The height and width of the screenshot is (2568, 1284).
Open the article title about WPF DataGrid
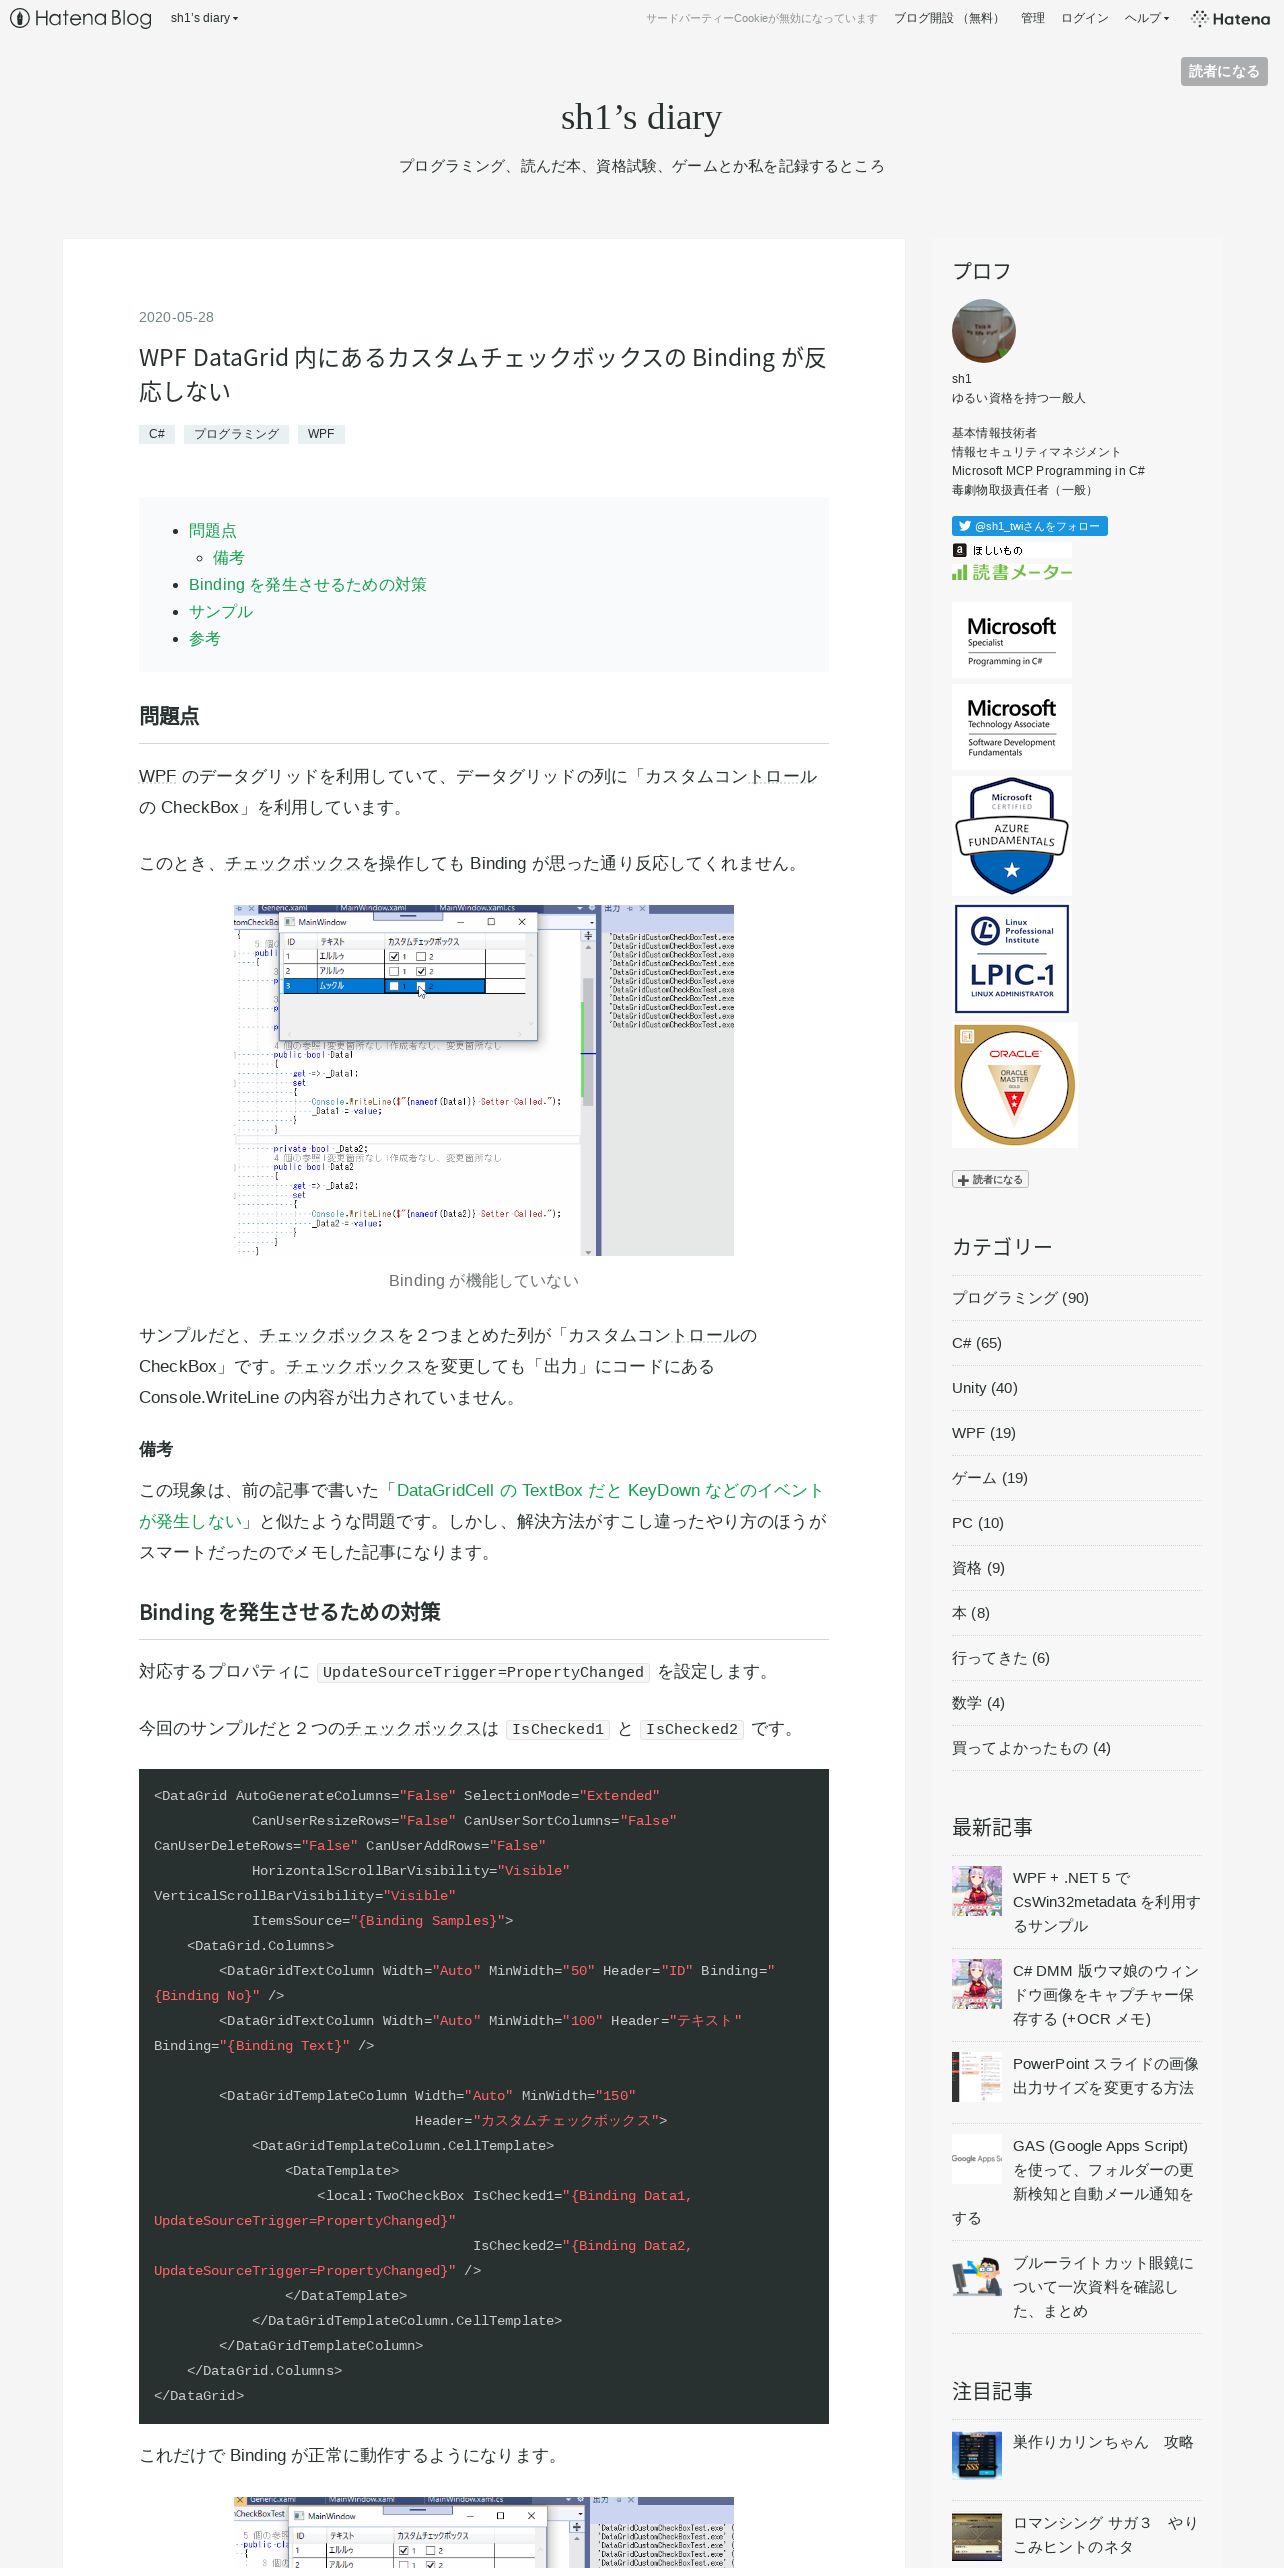483,374
